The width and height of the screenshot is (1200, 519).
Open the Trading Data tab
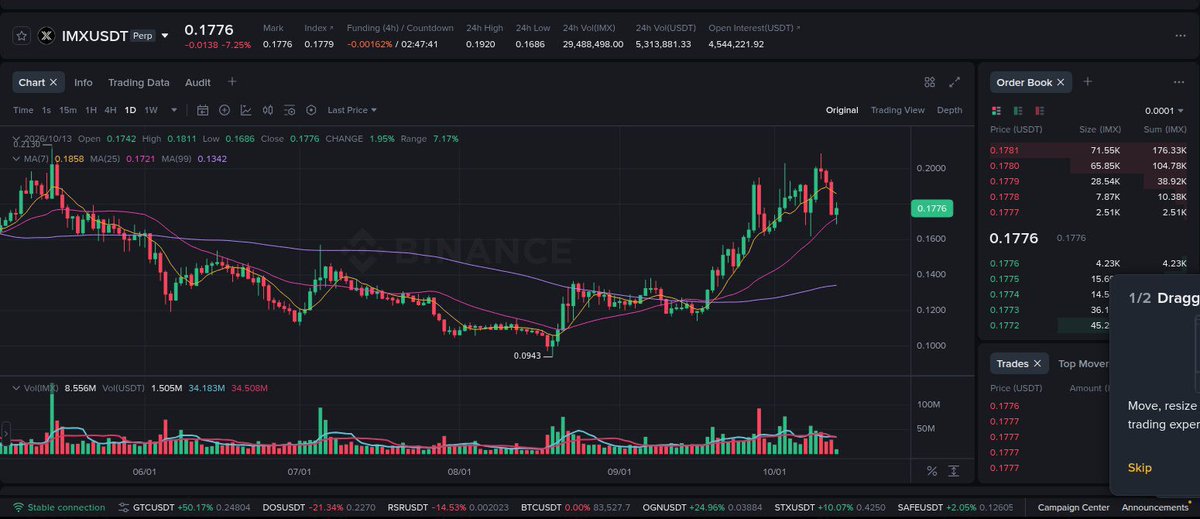coord(138,82)
